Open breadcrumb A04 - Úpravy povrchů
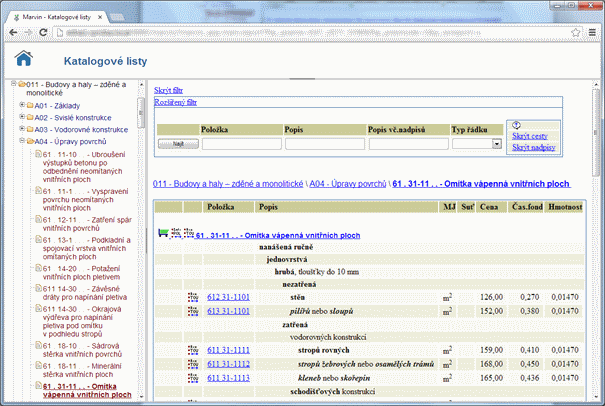Screen dimensions: 605x406 pos(348,184)
